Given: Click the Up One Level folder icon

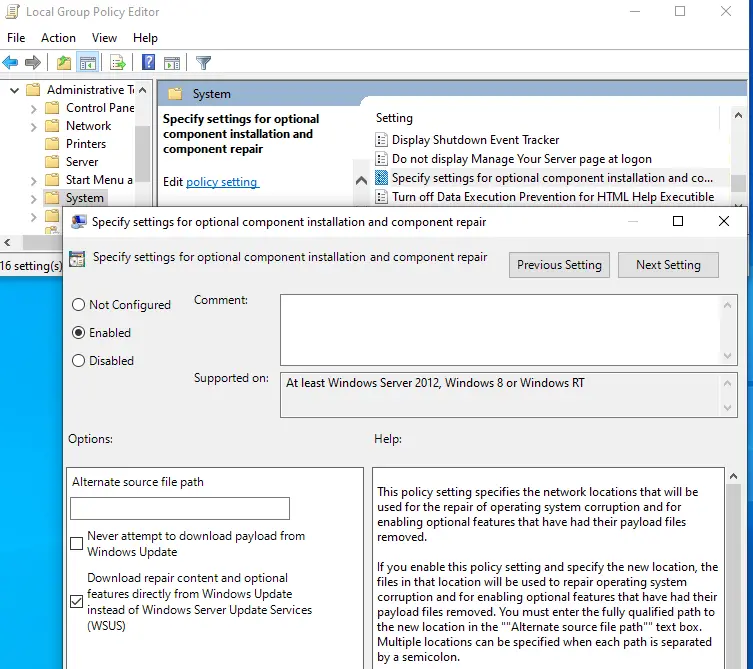Looking at the screenshot, I should tap(64, 63).
